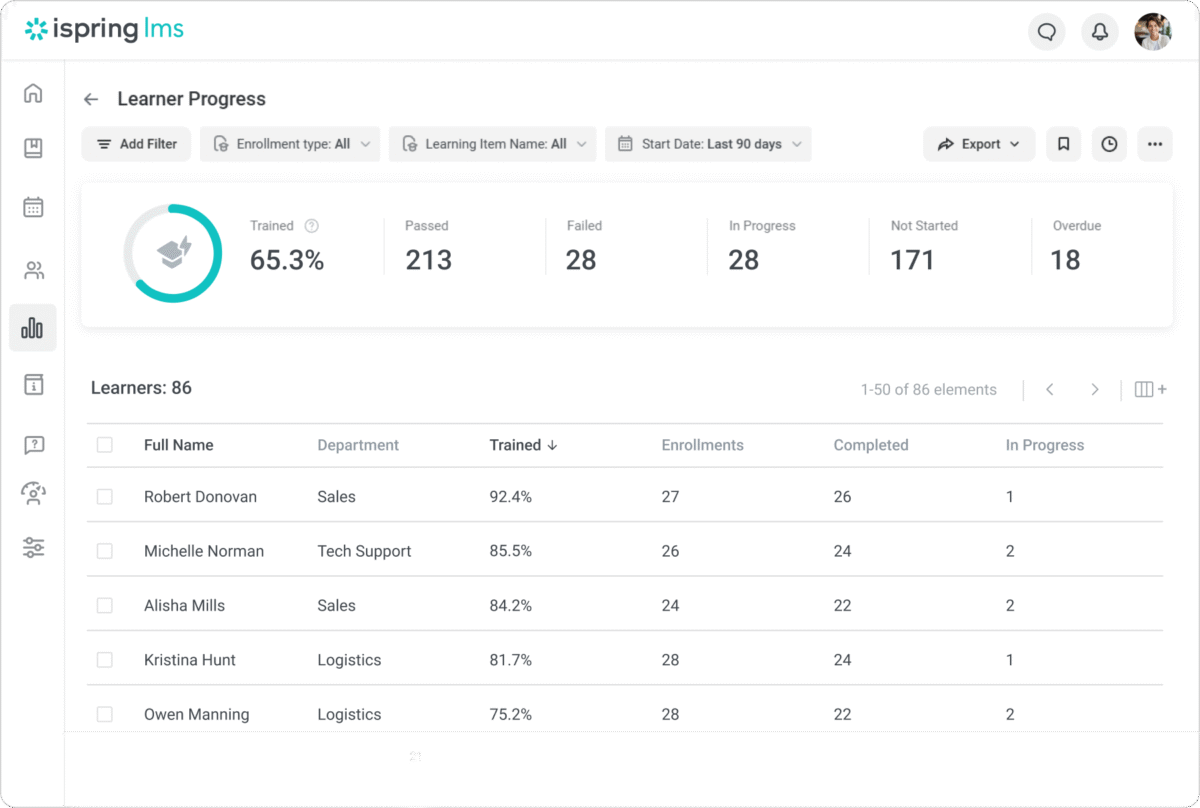This screenshot has width=1200, height=808.
Task: Open the calendar icon in sidebar
Action: (x=33, y=208)
